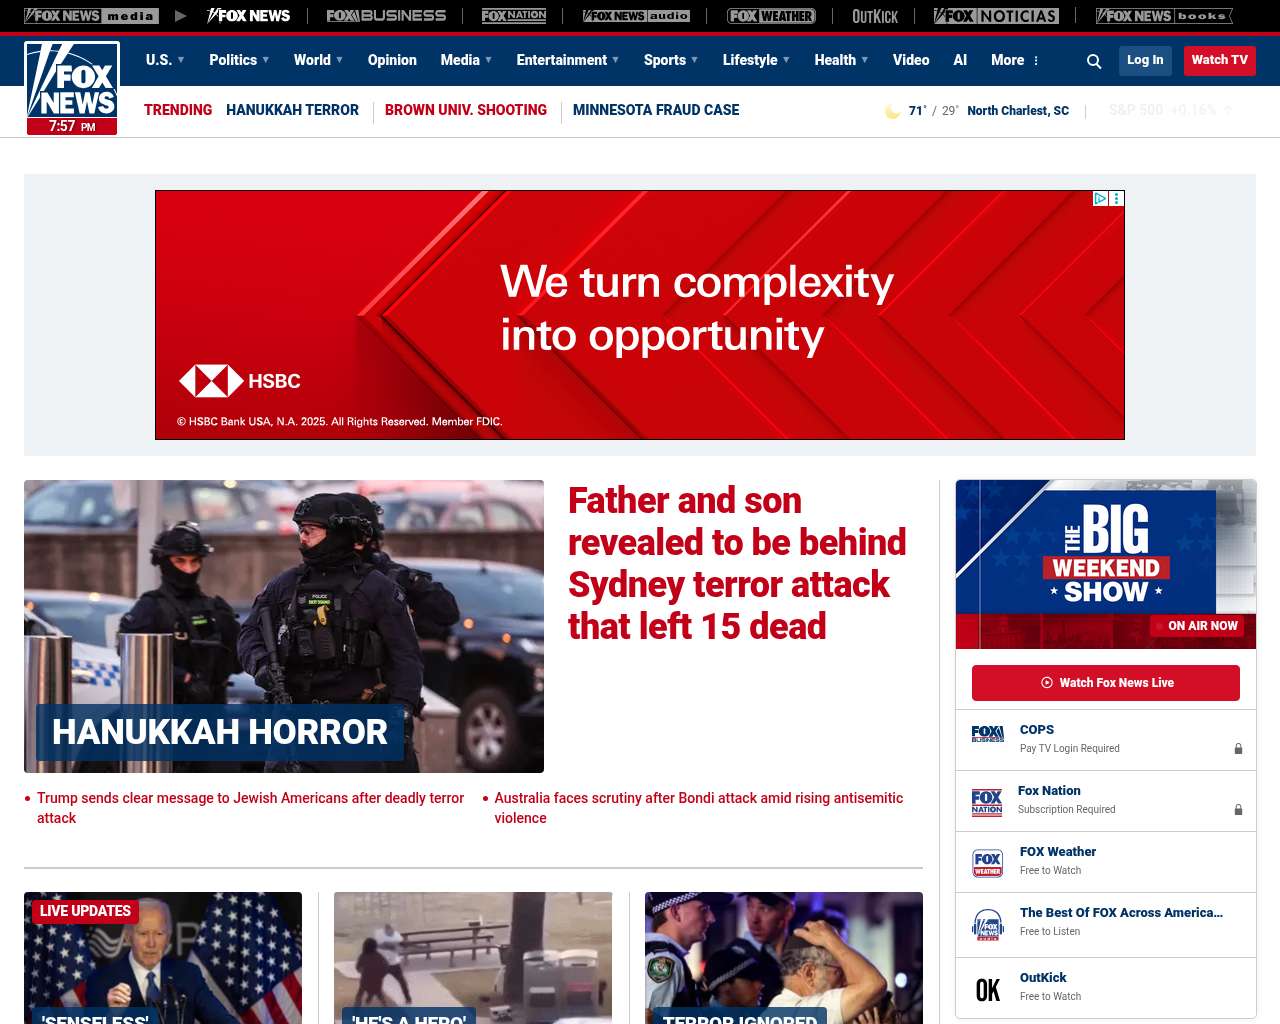1280x1024 pixels.
Task: Open the "Terror Ignored" story thumbnail
Action: click(784, 958)
